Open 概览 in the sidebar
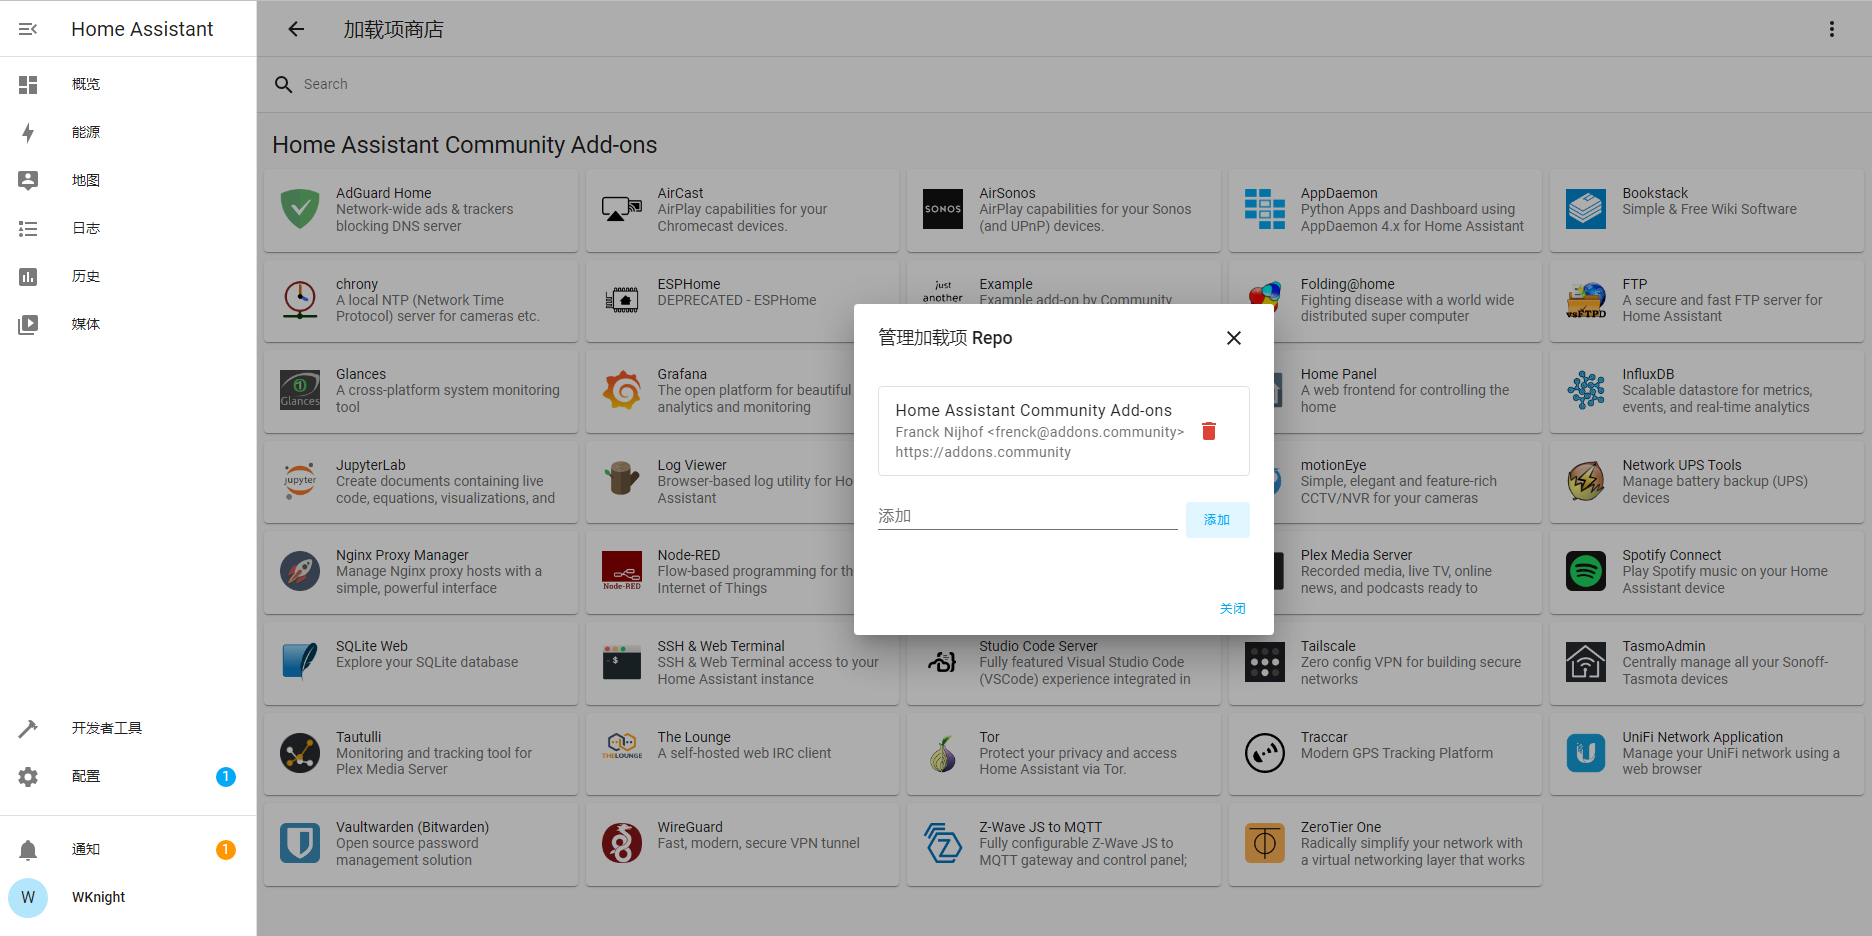1872x936 pixels. (x=86, y=85)
